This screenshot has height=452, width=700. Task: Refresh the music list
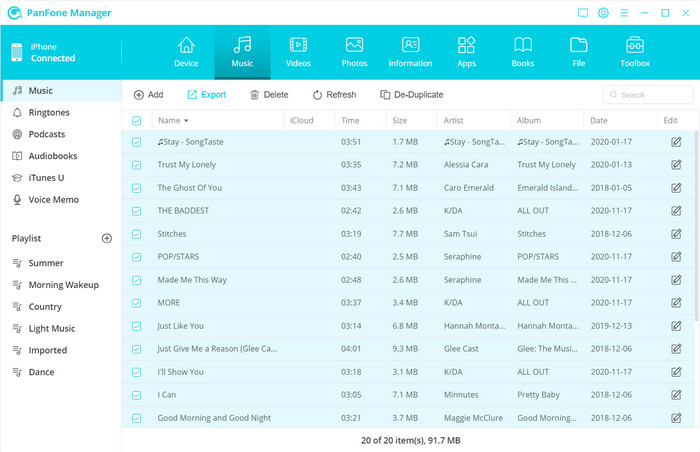coord(334,95)
